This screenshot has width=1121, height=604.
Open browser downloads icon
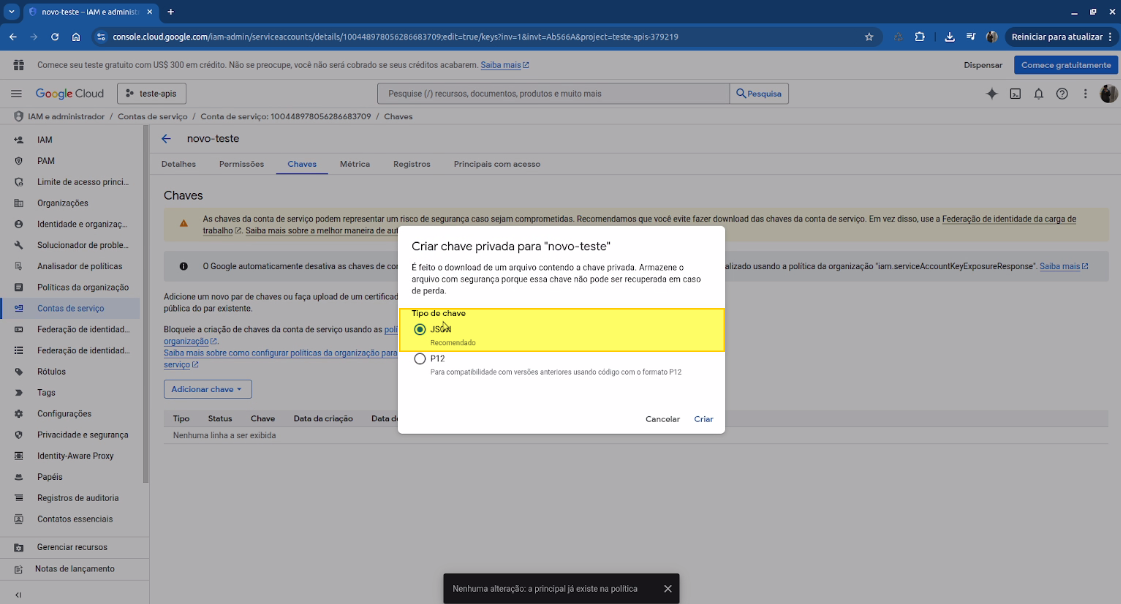pyautogui.click(x=949, y=36)
